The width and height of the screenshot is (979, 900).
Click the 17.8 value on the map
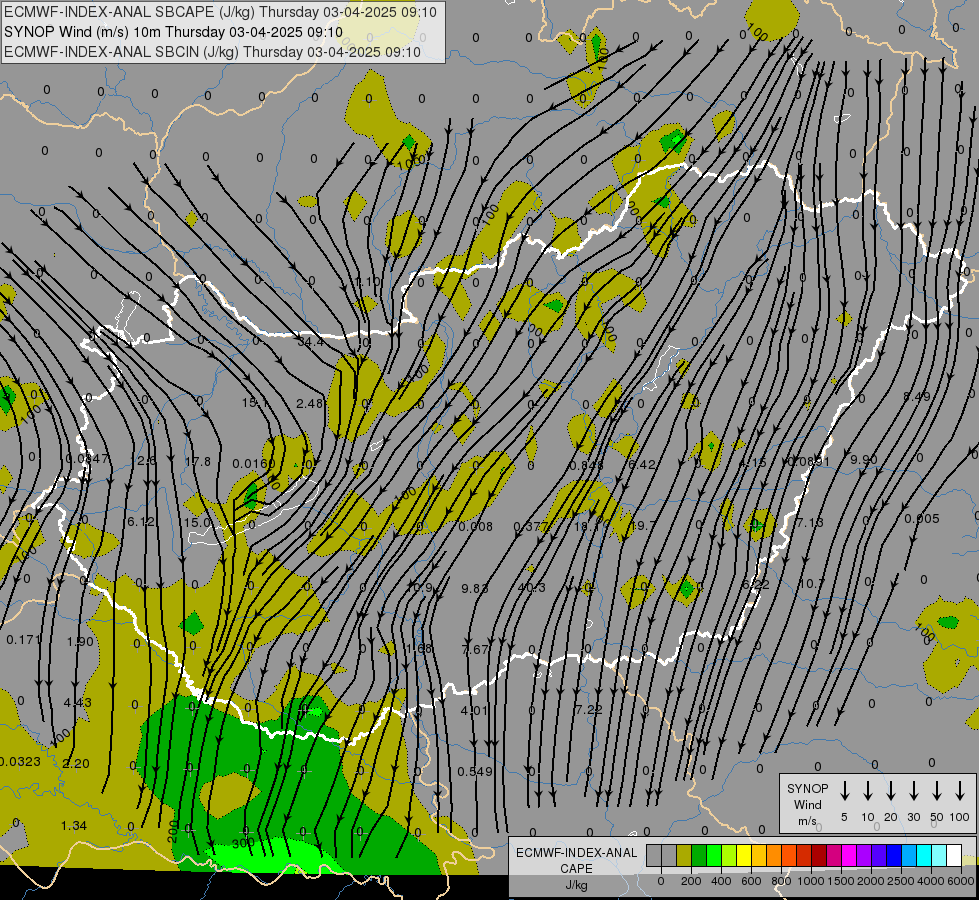coord(198,462)
